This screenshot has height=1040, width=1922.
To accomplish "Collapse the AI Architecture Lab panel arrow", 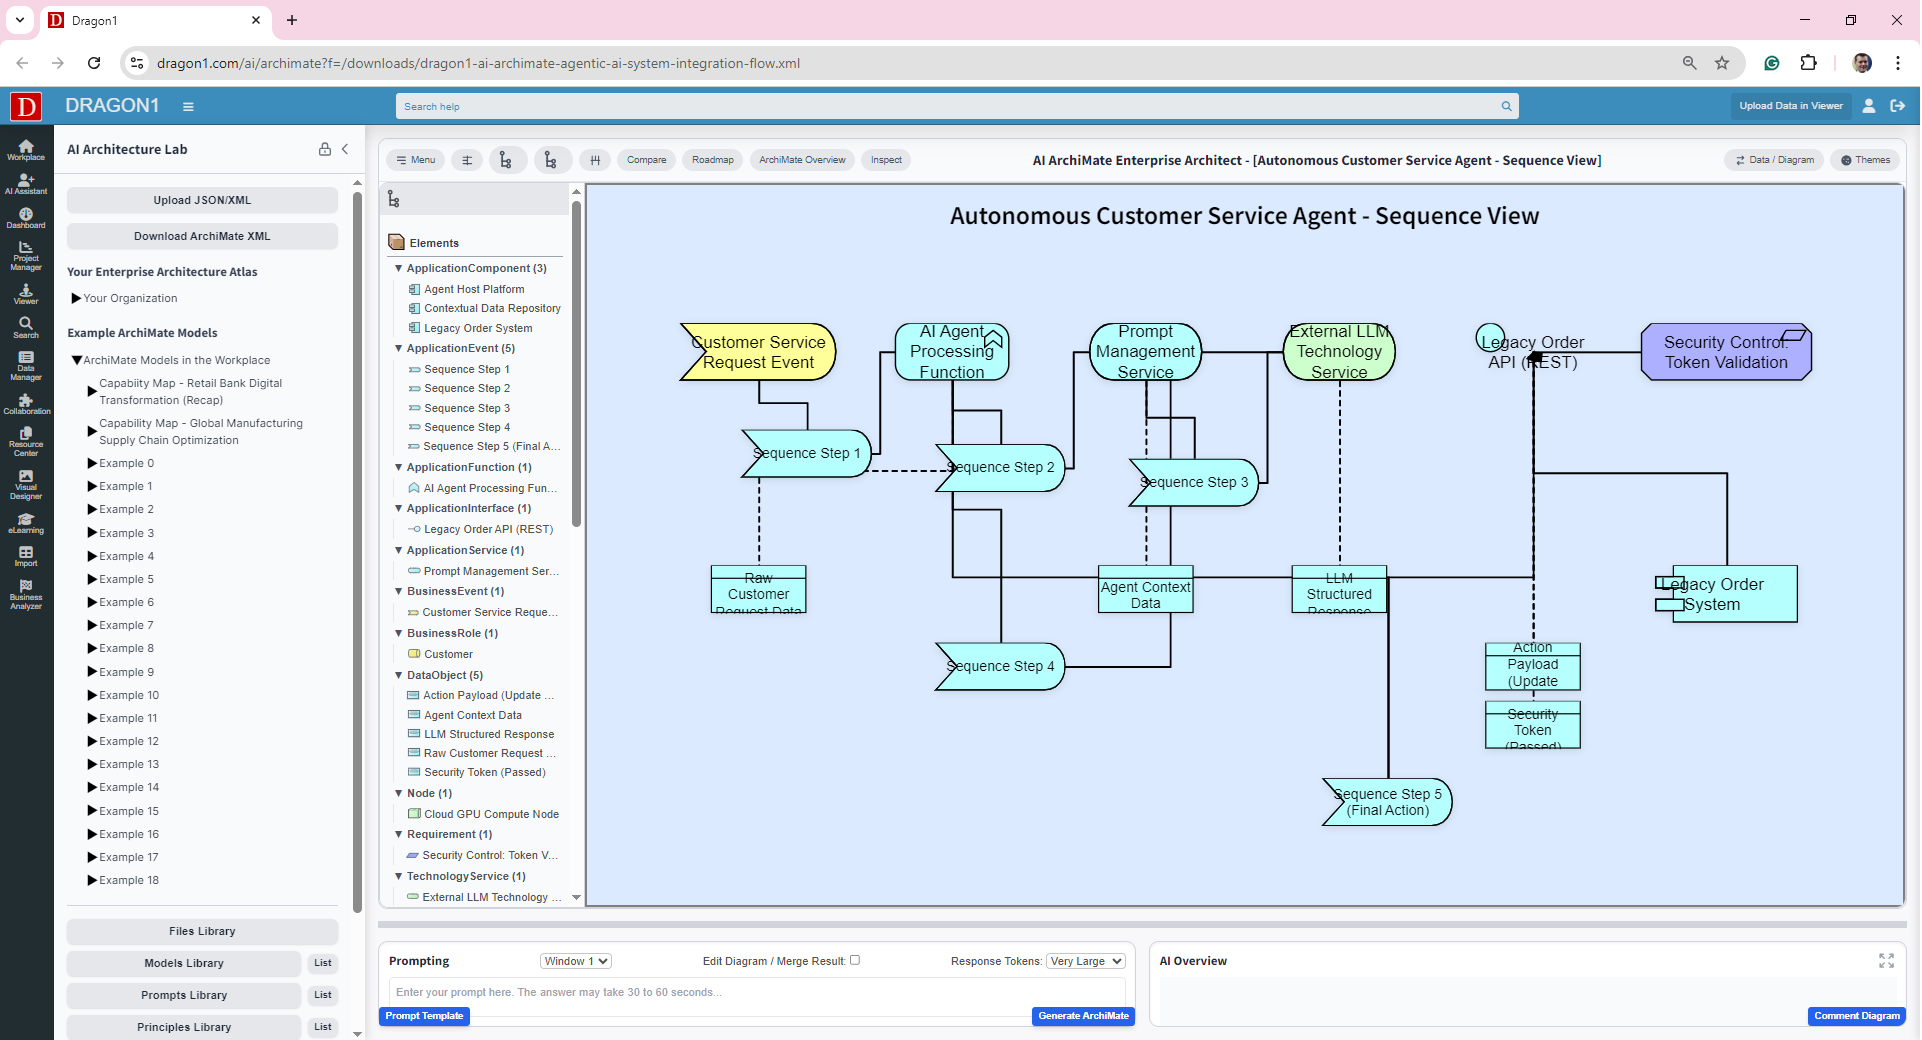I will [345, 149].
